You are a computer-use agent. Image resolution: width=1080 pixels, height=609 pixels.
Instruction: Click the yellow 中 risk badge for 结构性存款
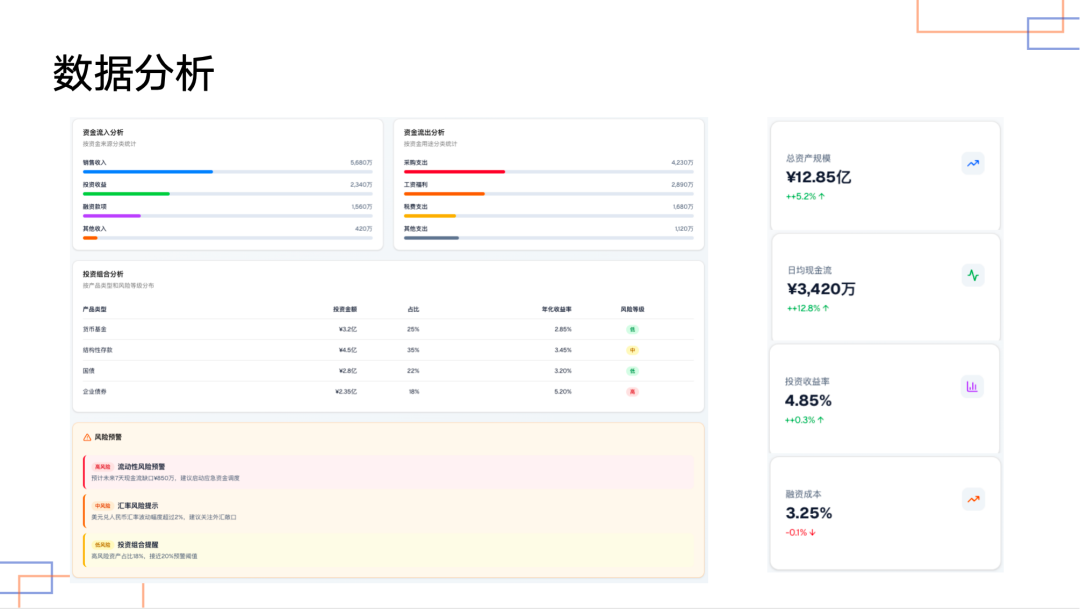pos(632,350)
